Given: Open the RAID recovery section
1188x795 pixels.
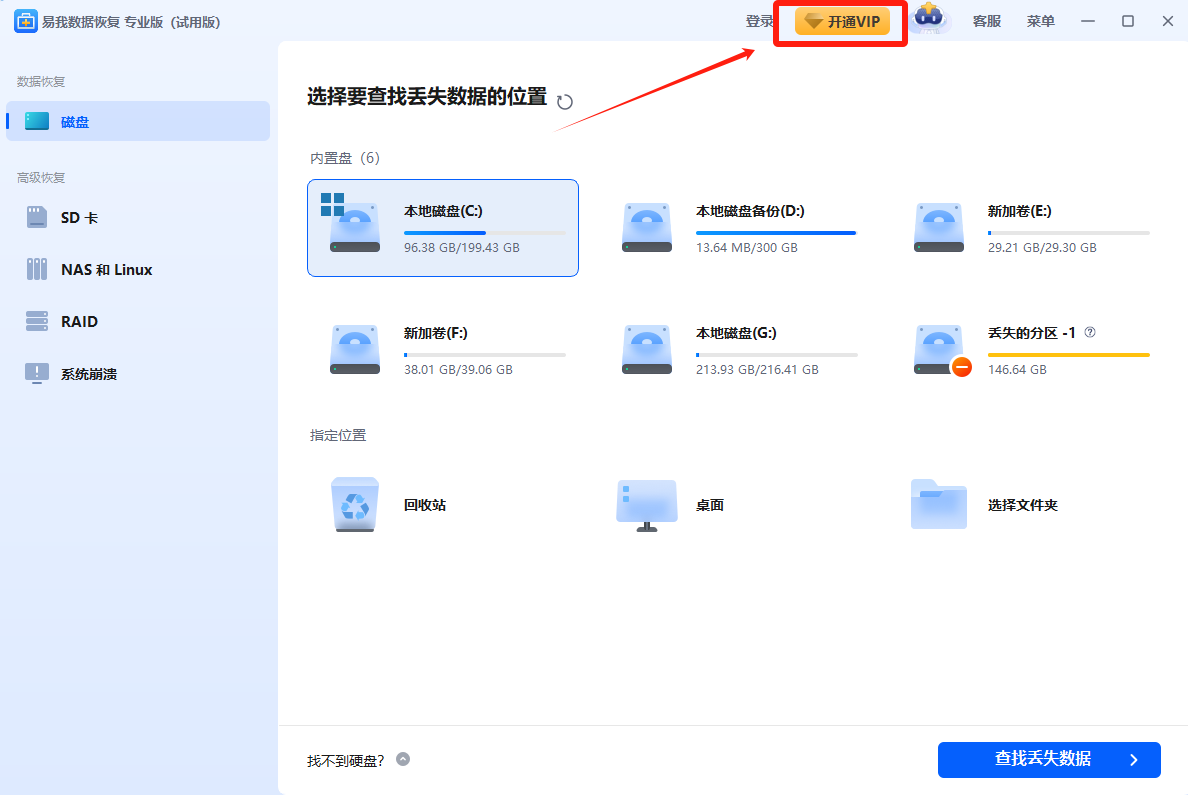Looking at the screenshot, I should (79, 322).
